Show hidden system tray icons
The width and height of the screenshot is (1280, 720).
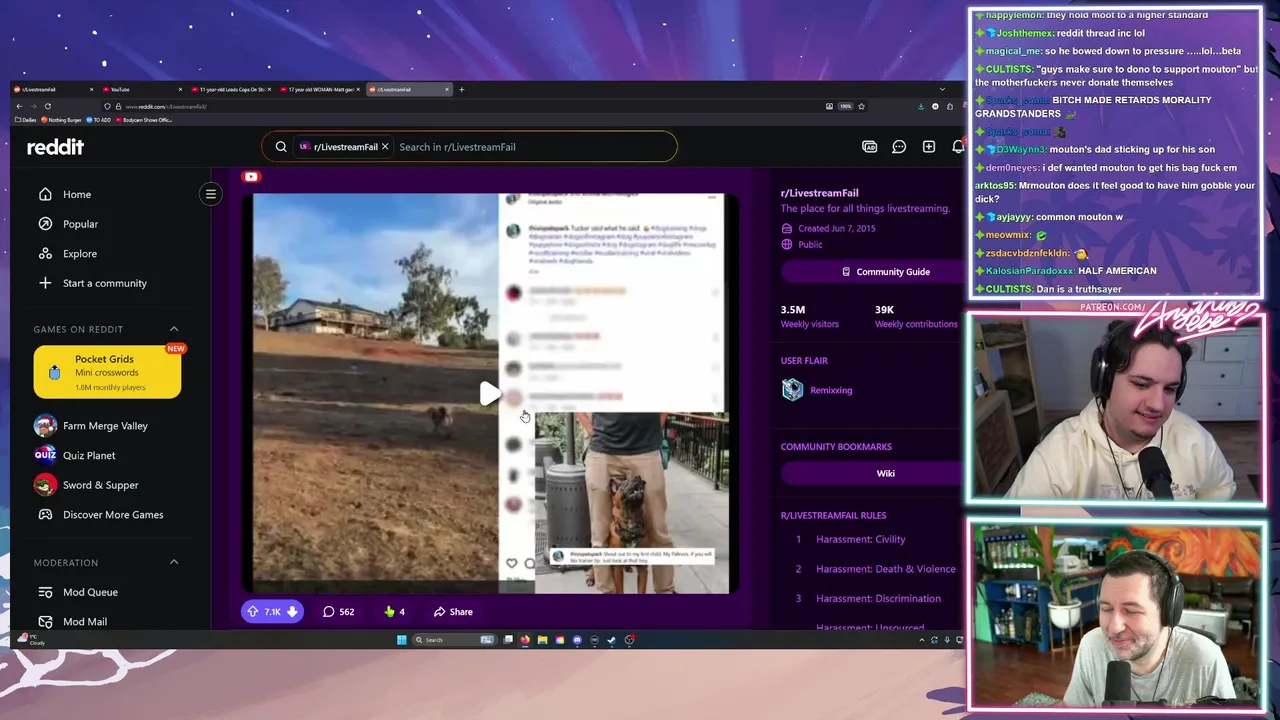[x=922, y=640]
